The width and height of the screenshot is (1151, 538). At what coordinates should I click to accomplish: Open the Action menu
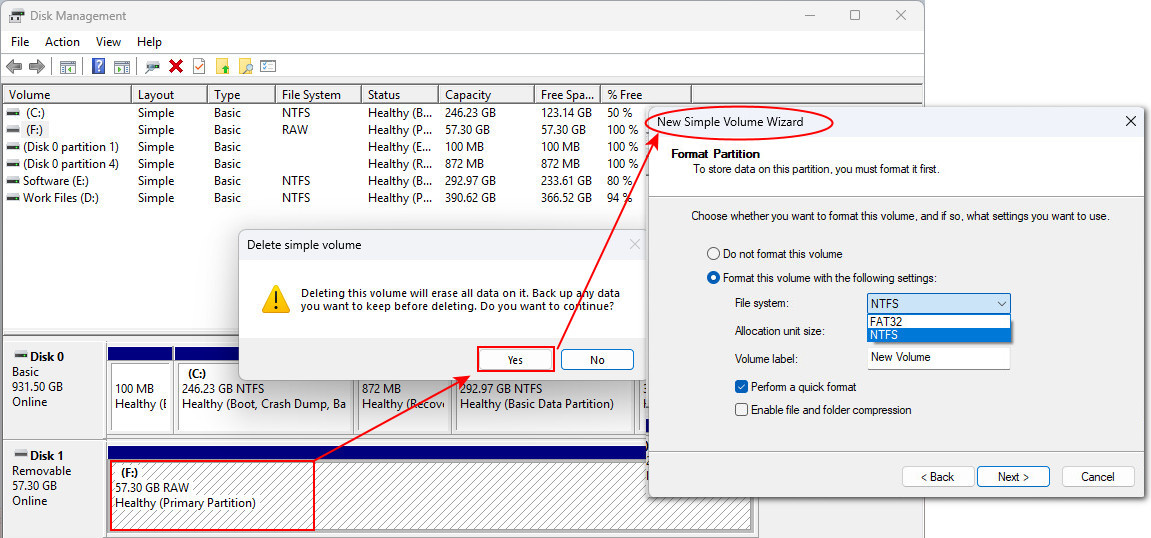[x=62, y=42]
